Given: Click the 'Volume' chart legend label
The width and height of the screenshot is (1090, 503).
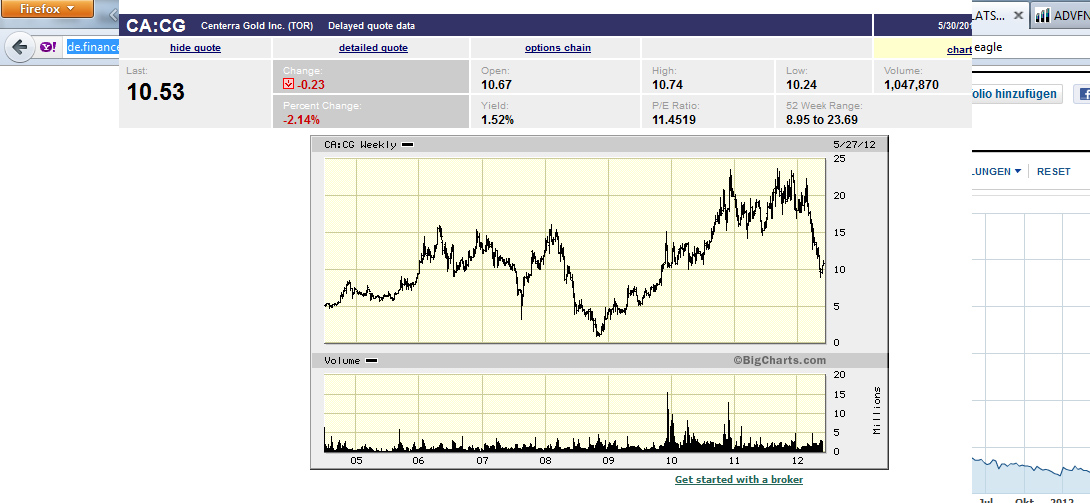Looking at the screenshot, I should [x=342, y=361].
